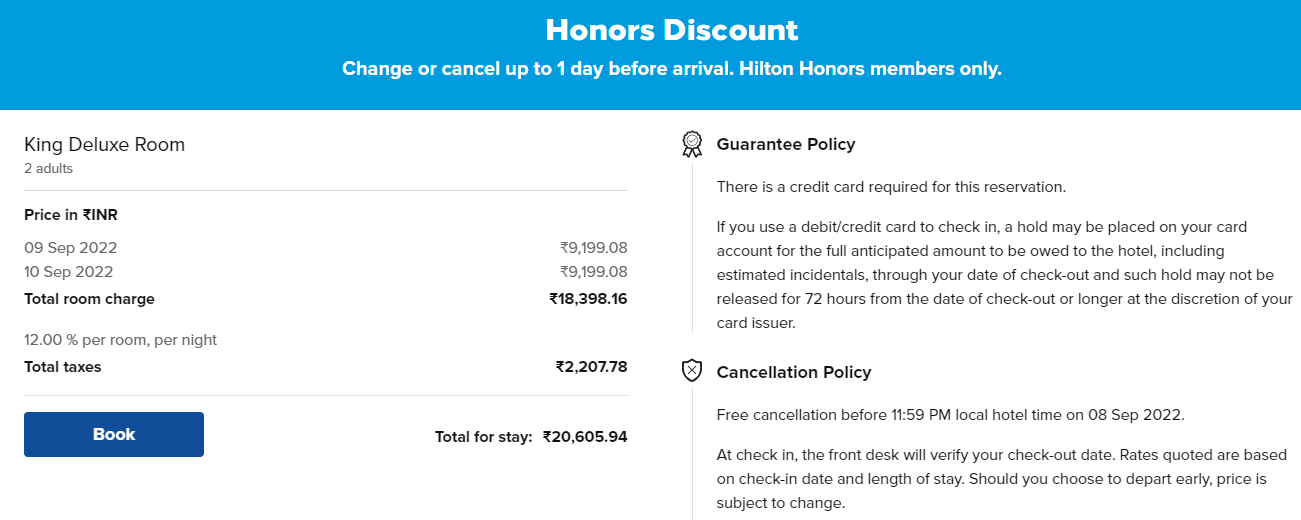Click the debit/credit card hold paragraph

(1005, 275)
